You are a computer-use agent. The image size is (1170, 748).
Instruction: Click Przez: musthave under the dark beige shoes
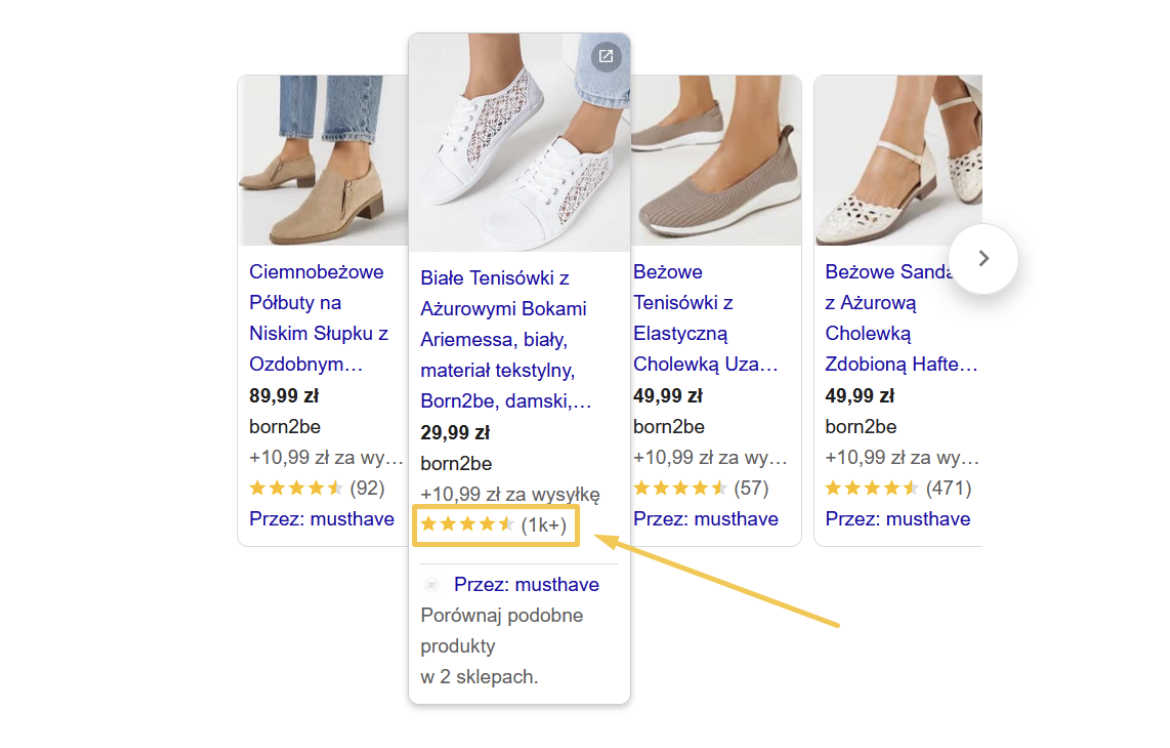(x=322, y=519)
